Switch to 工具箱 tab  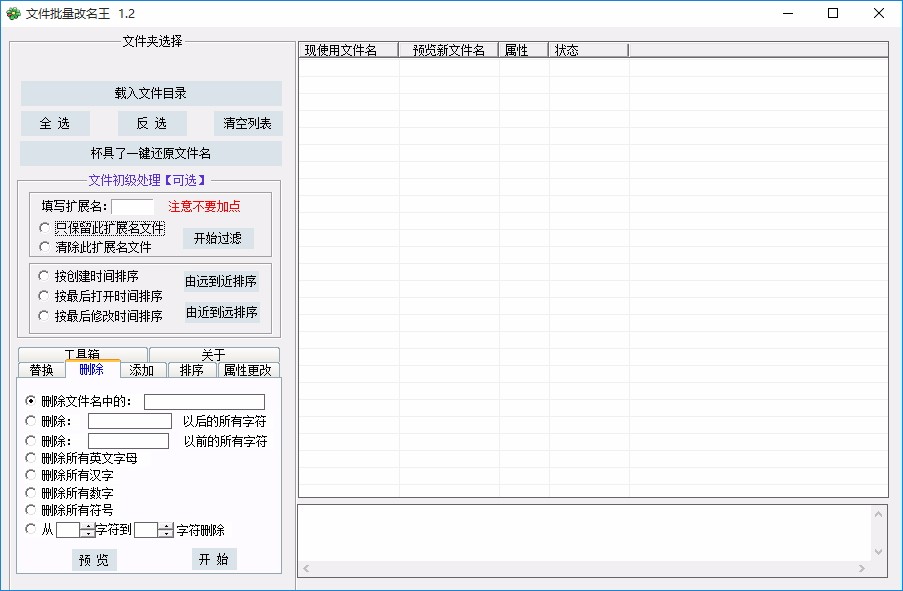[82, 354]
